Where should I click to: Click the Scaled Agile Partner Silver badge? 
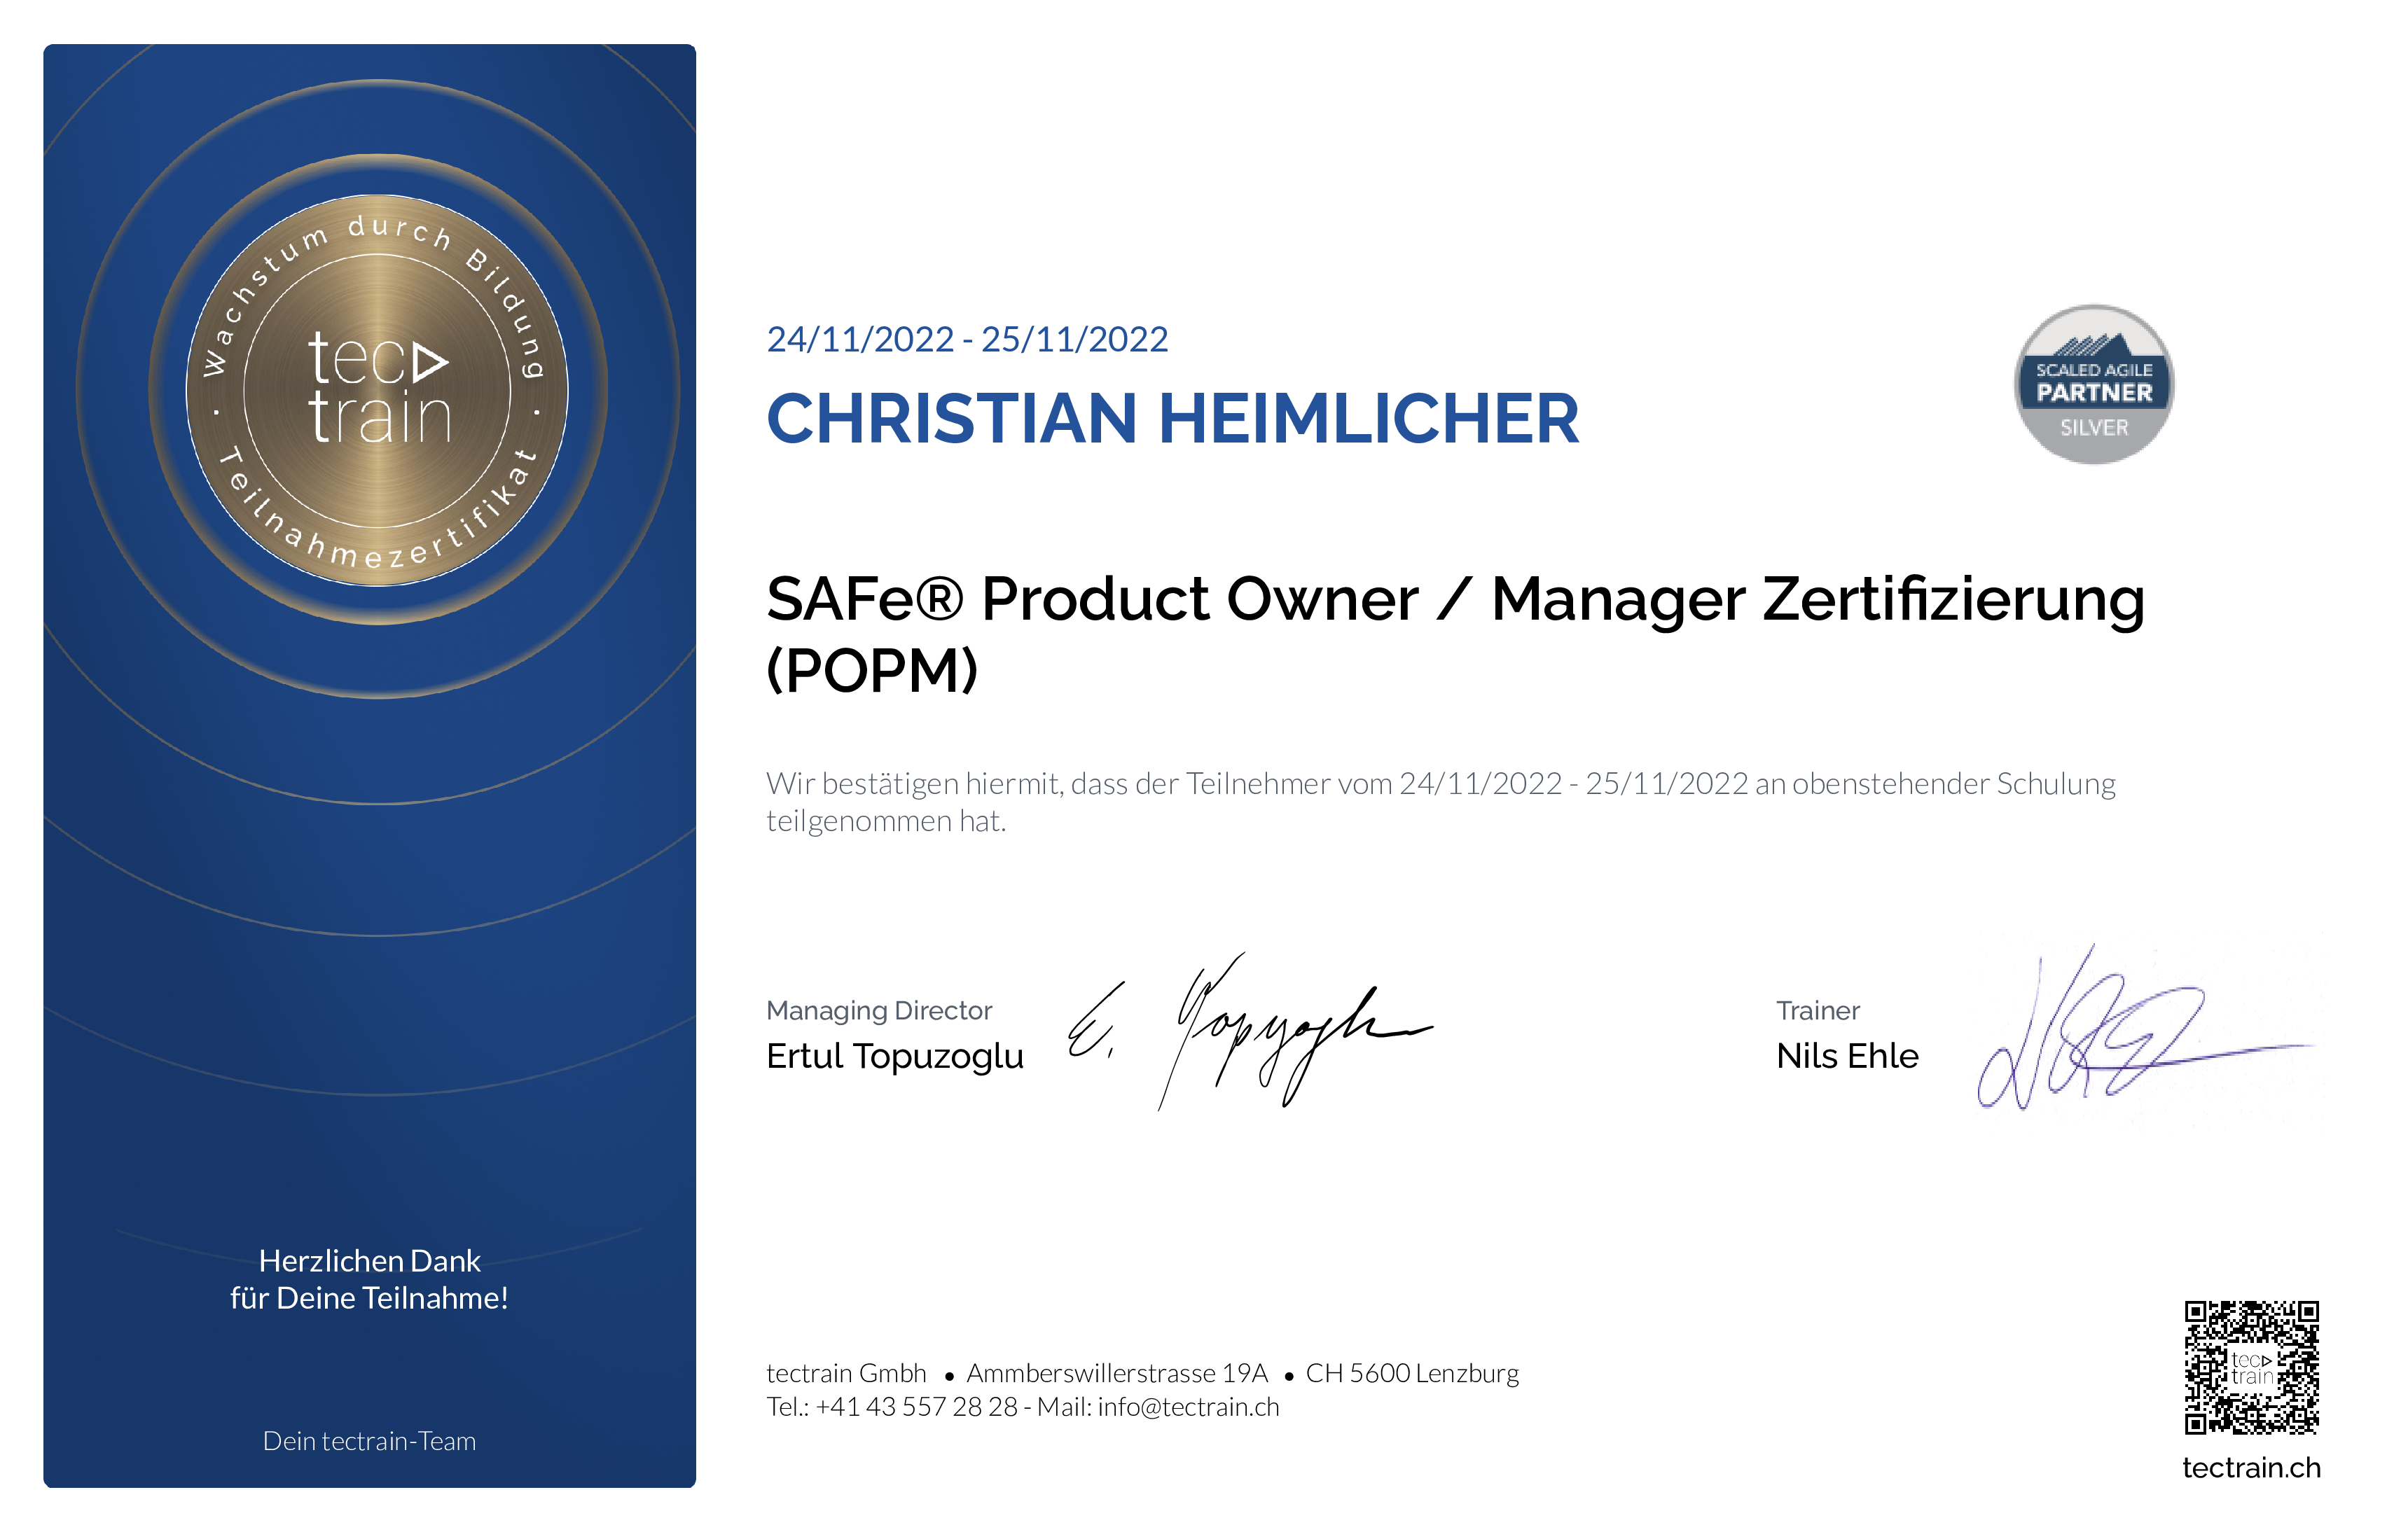coord(2093,385)
